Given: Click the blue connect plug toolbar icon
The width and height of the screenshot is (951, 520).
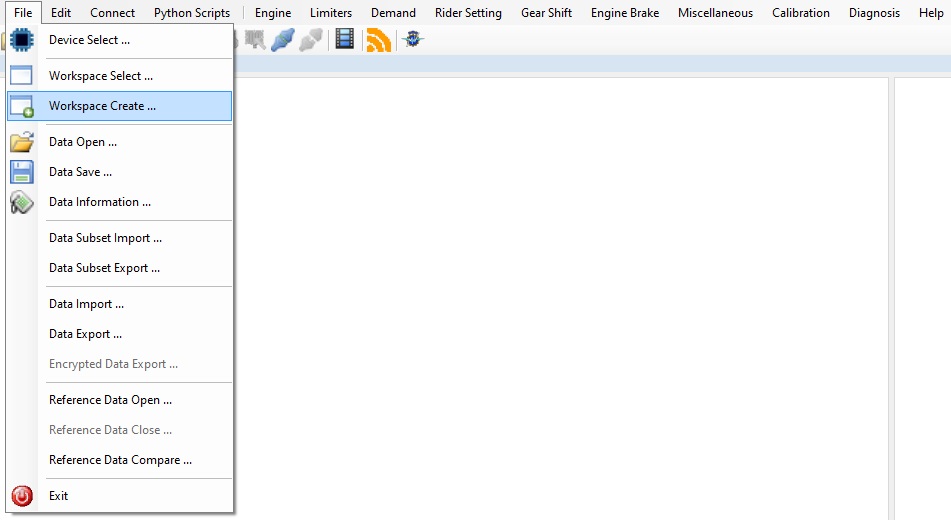Looking at the screenshot, I should 283,40.
